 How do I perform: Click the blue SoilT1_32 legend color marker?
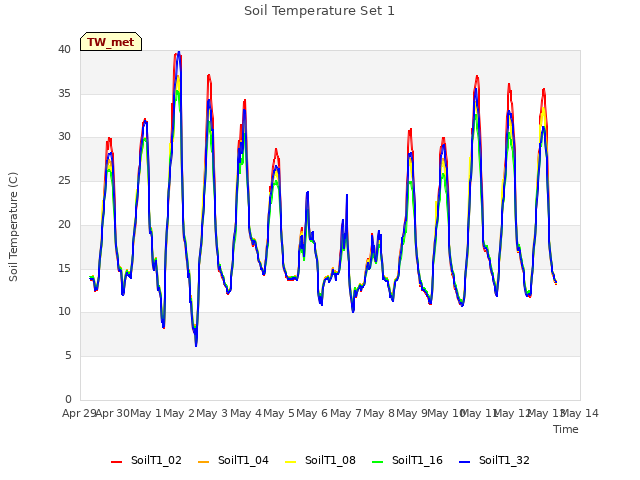(464, 462)
